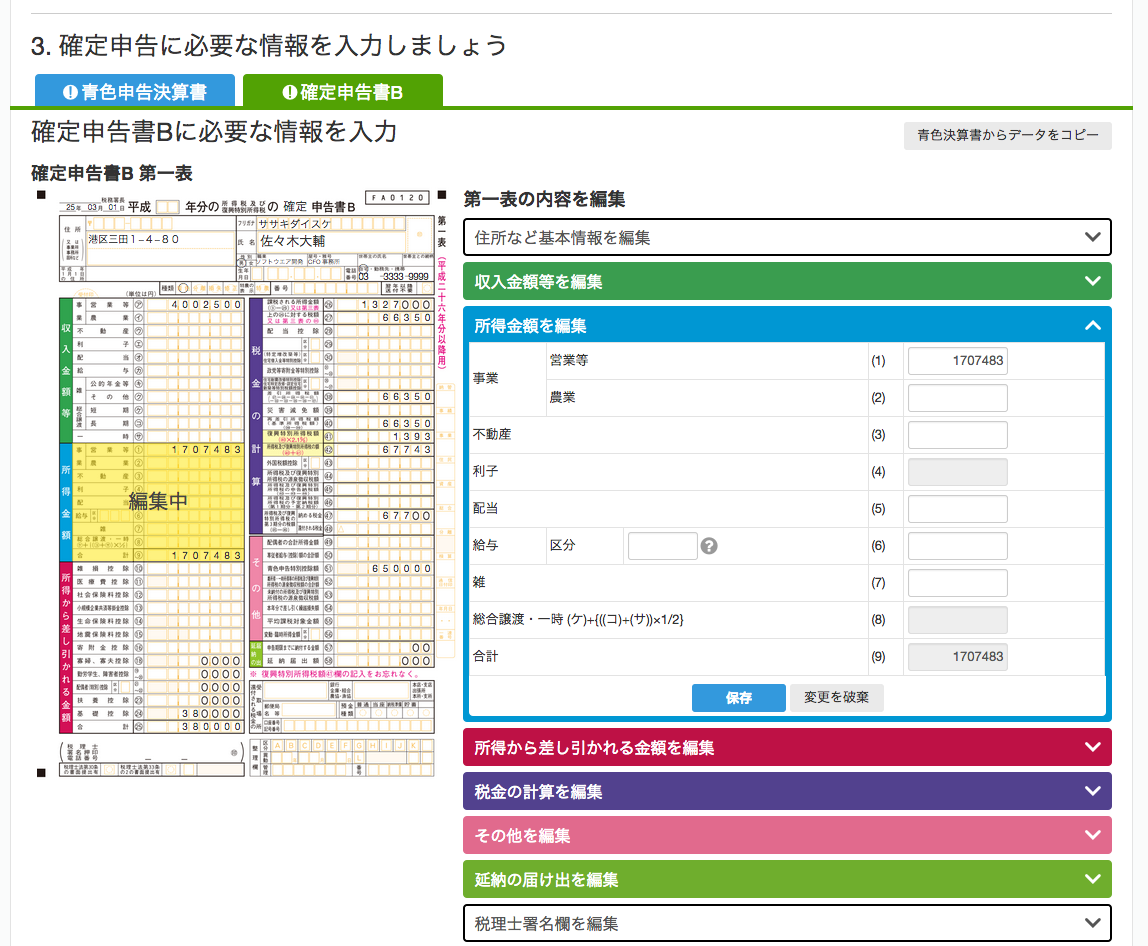The height and width of the screenshot is (946, 1148).
Task: Switch to the 確定申告書B tab
Action: pyautogui.click(x=342, y=92)
